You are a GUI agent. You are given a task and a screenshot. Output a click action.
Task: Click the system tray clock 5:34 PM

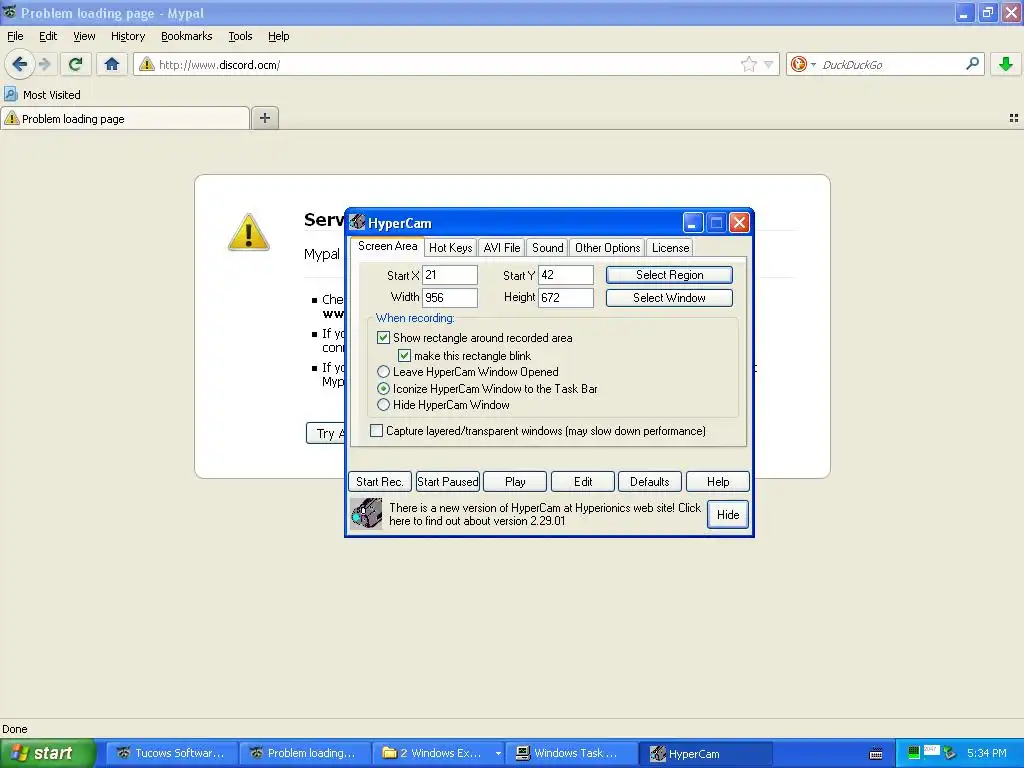[x=987, y=753]
